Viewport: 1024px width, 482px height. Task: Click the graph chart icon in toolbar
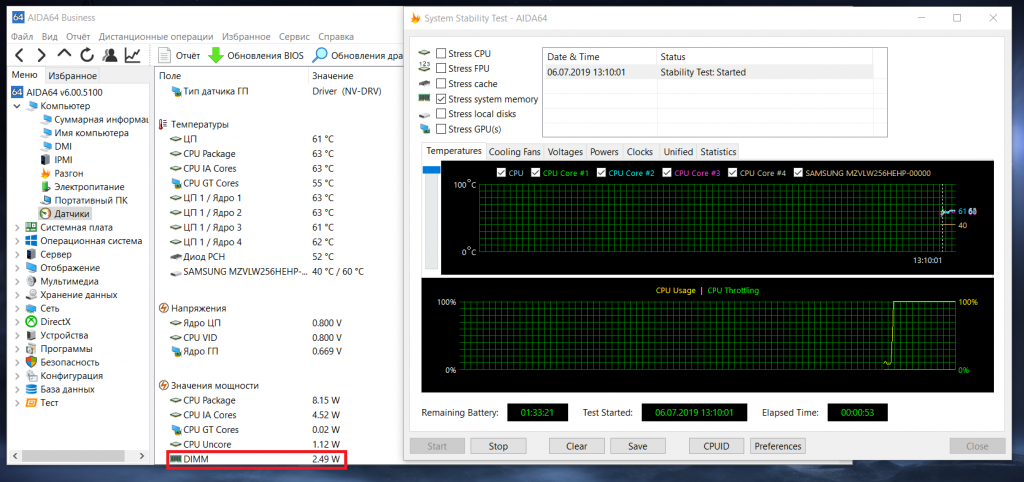coord(132,55)
